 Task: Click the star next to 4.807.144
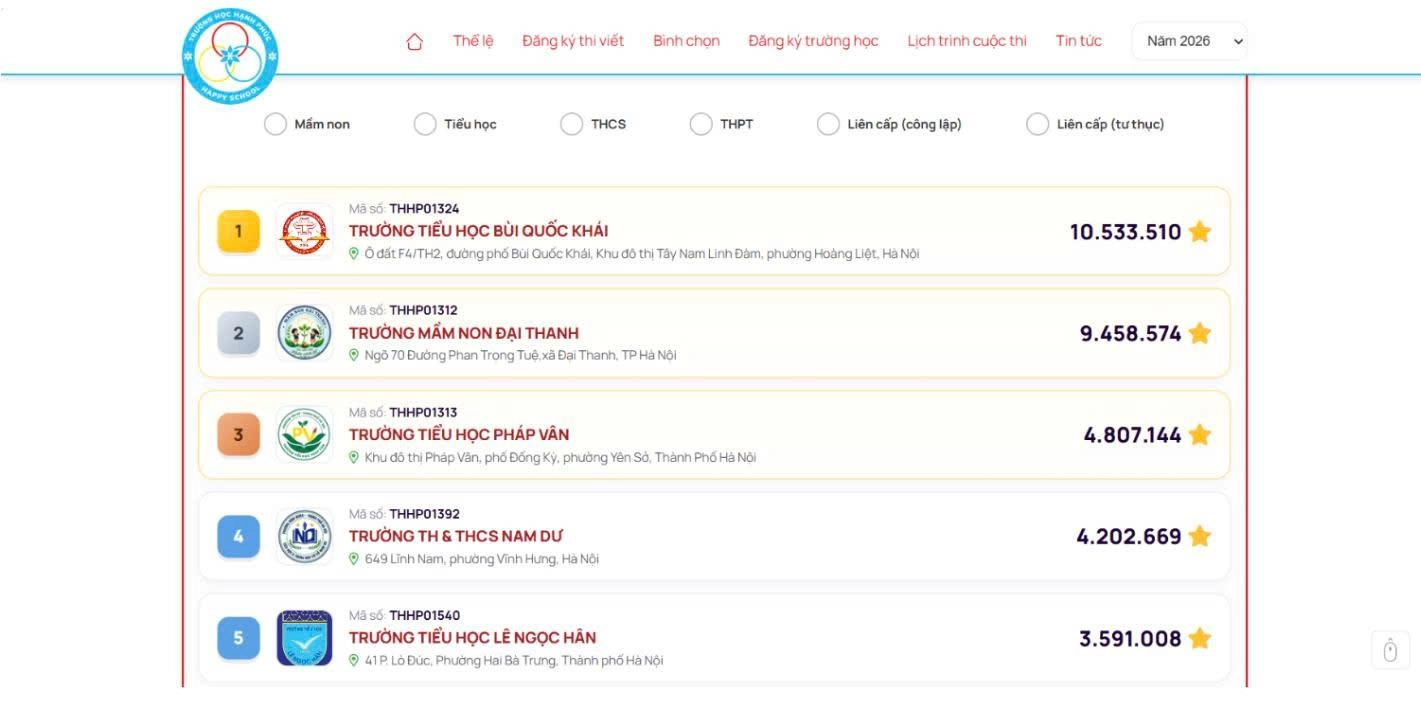1200,435
